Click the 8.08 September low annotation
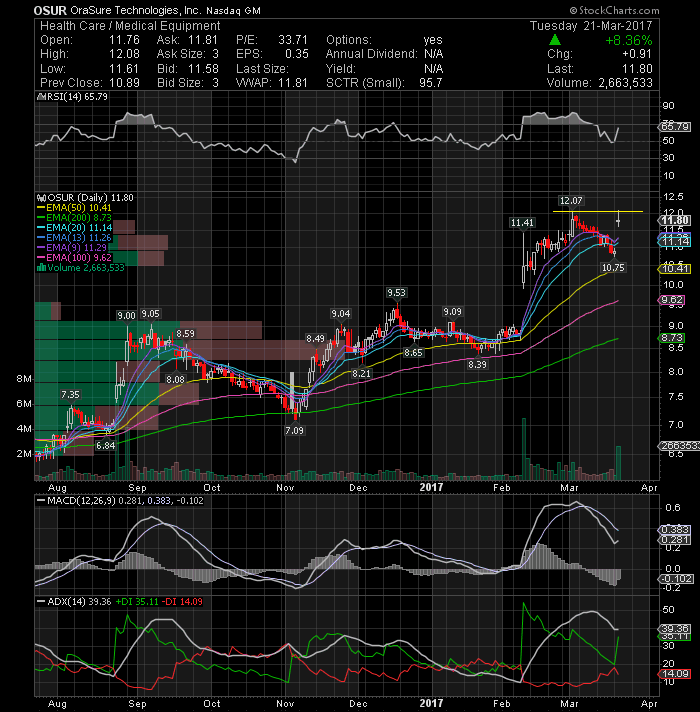The width and height of the screenshot is (700, 712). (175, 380)
